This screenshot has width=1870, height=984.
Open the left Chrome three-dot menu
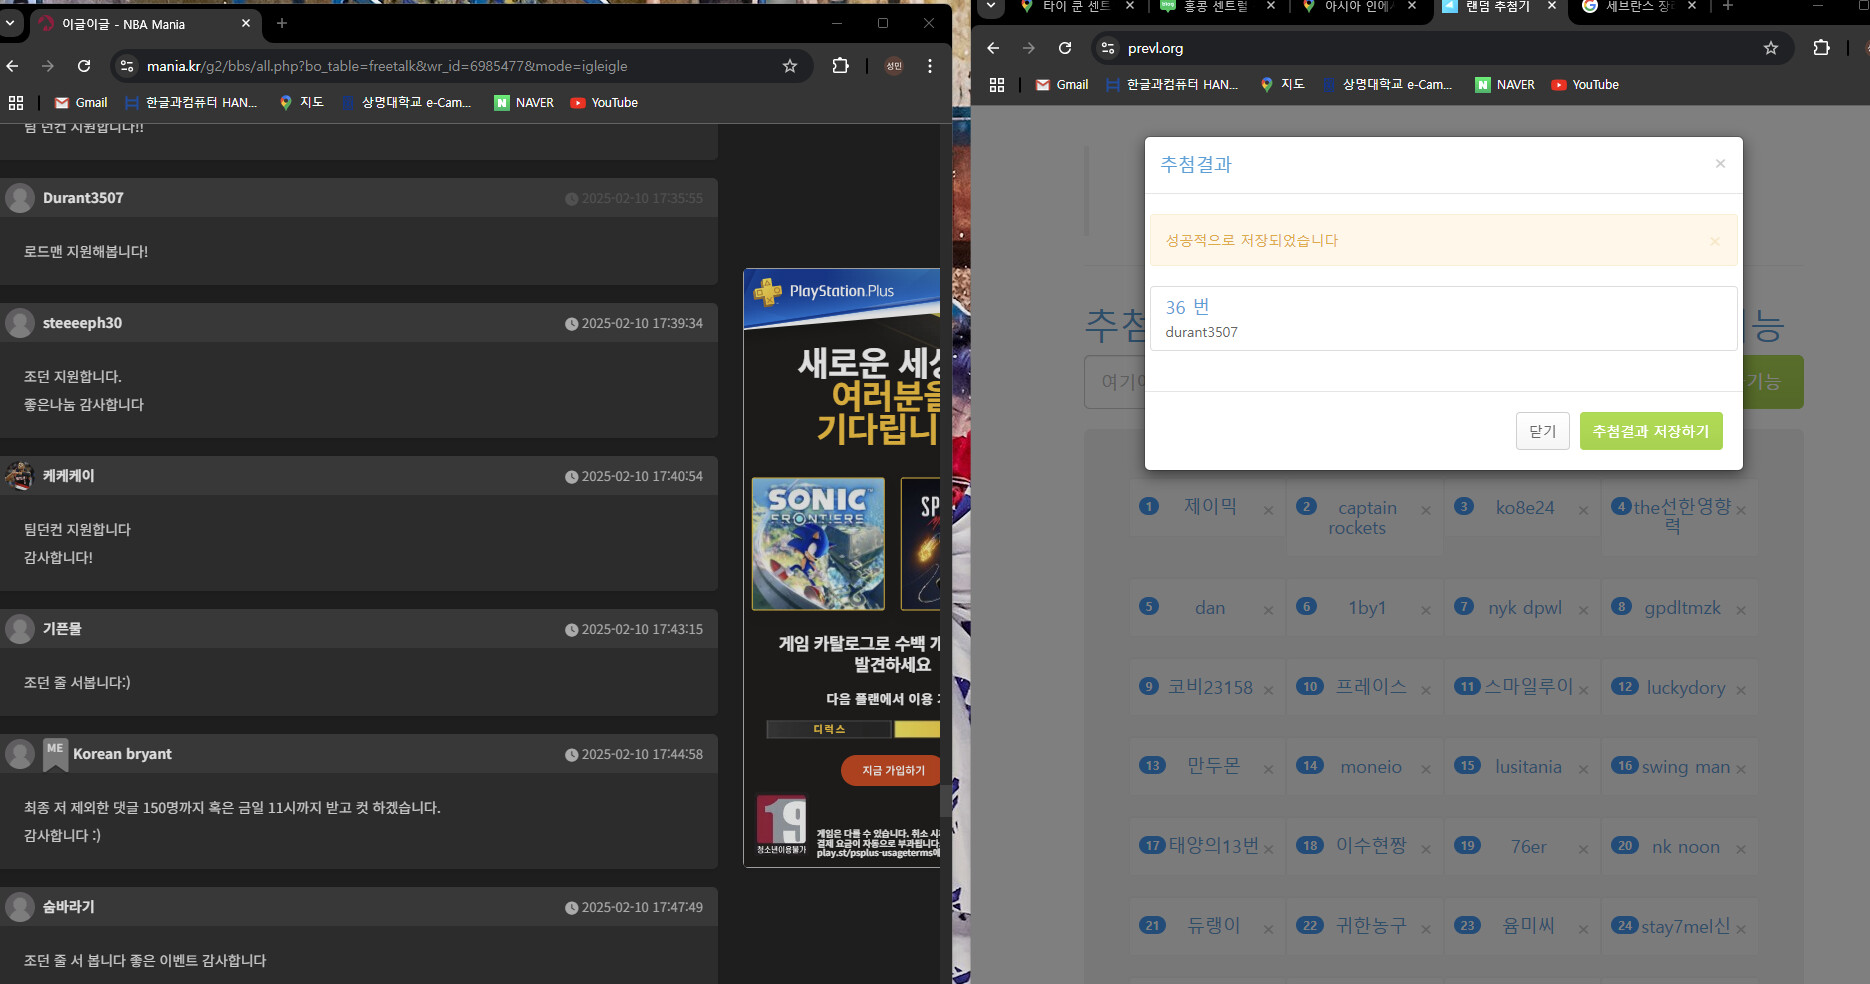[x=930, y=66]
